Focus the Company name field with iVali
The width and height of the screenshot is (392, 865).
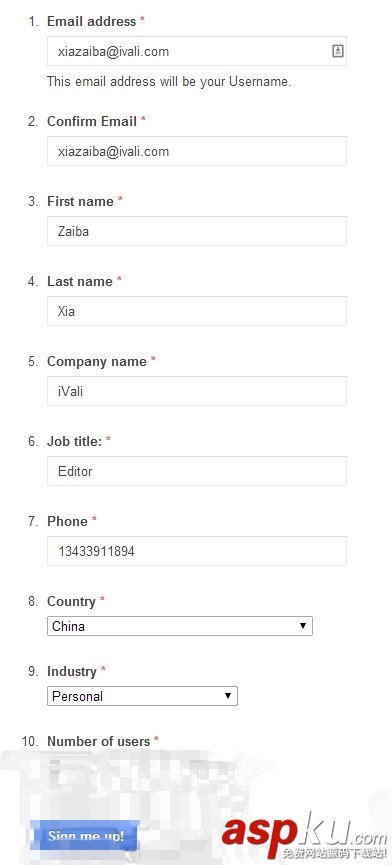[x=197, y=391]
